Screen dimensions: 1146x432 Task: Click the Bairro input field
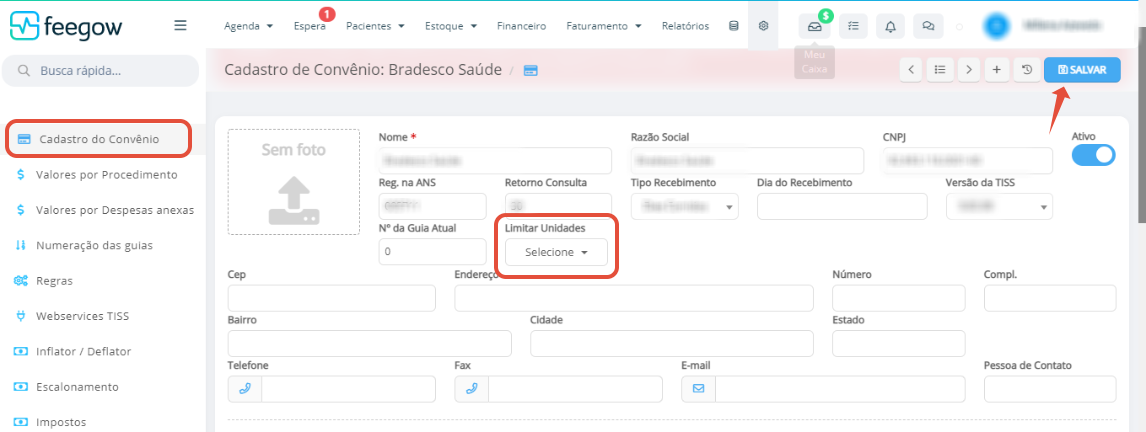click(370, 344)
